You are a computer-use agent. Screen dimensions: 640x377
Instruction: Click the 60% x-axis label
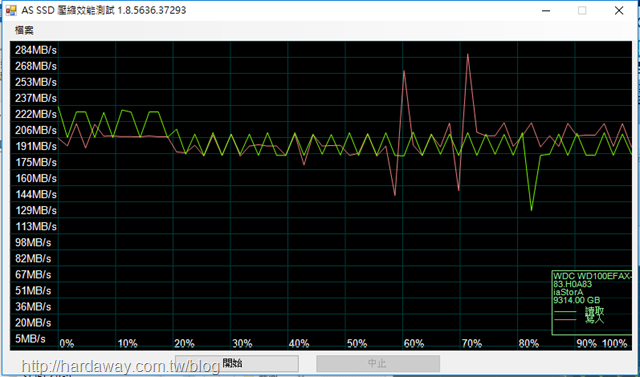coord(414,344)
